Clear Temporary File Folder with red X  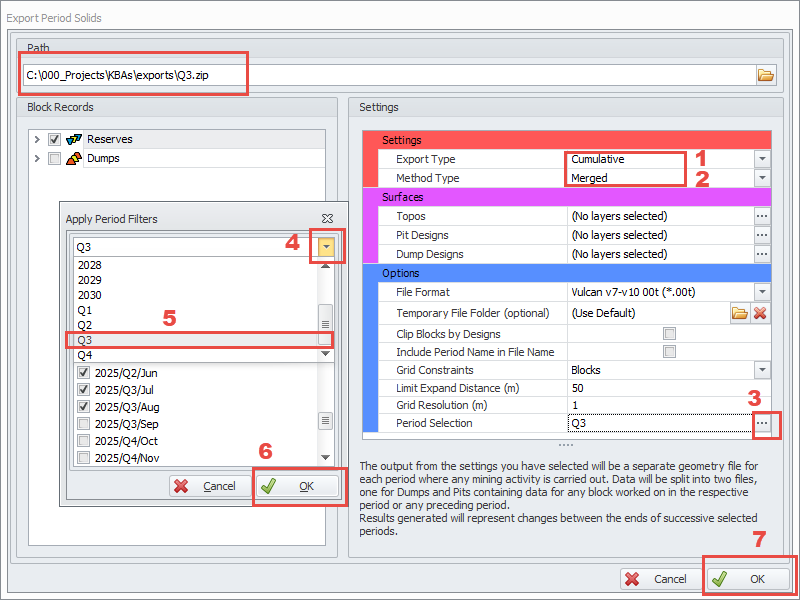(x=760, y=313)
